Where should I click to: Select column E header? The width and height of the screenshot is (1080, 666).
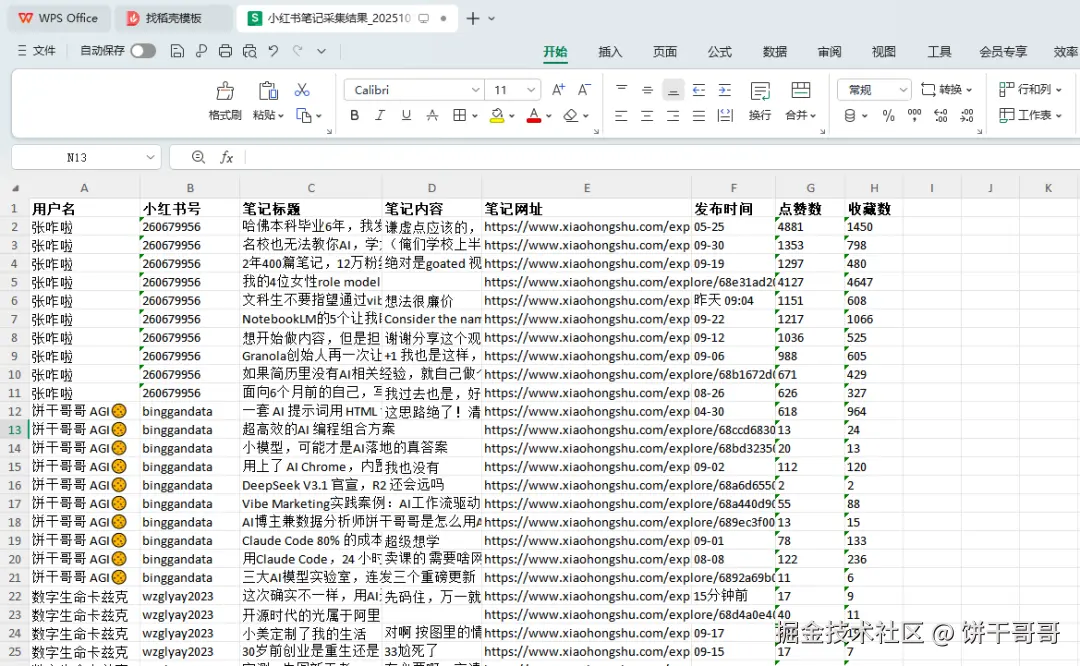pyautogui.click(x=587, y=188)
